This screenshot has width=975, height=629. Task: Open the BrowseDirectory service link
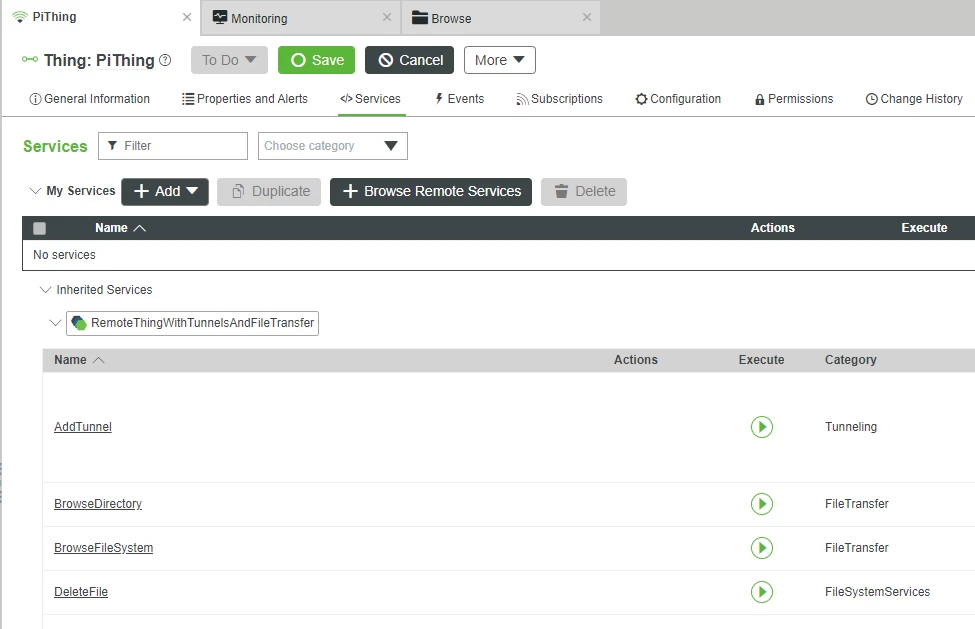pyautogui.click(x=98, y=503)
